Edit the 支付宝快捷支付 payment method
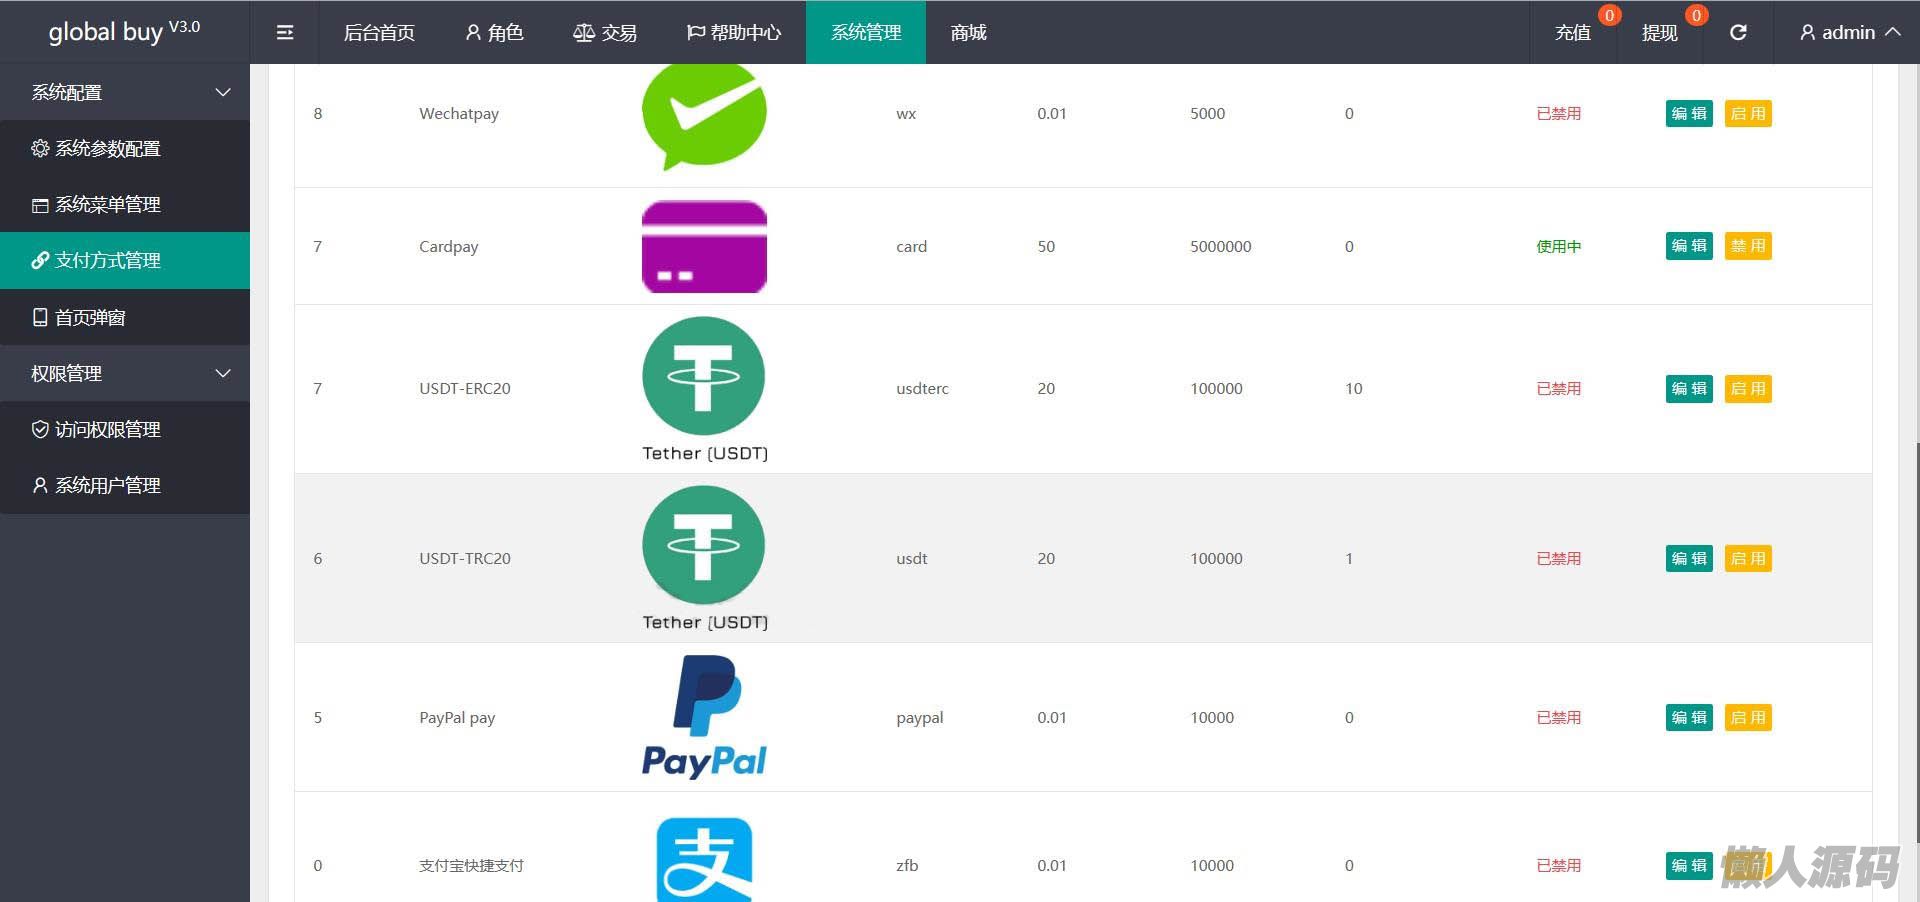 [1689, 865]
